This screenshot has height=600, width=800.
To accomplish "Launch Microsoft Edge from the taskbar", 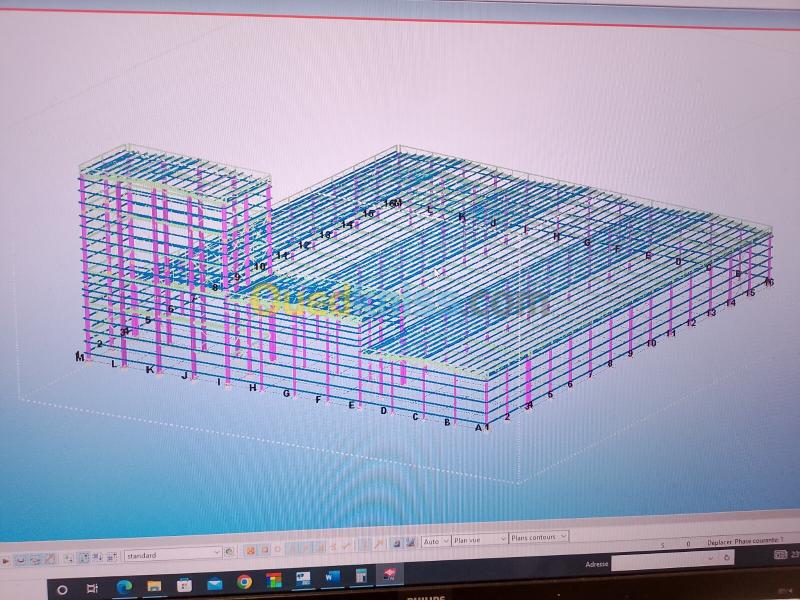I will point(124,587).
